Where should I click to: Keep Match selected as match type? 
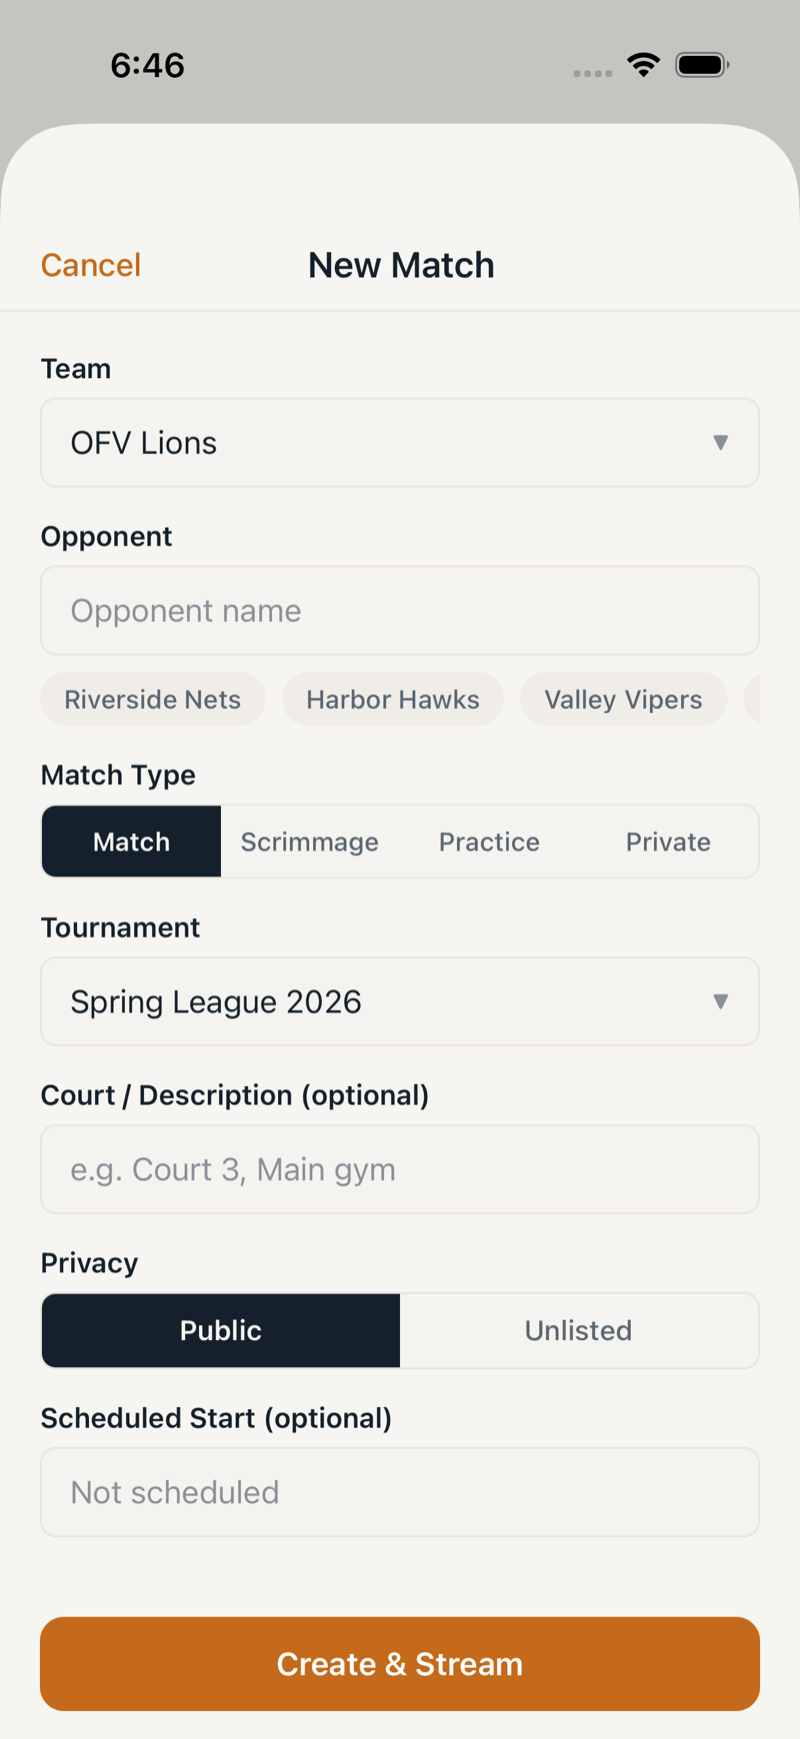[x=131, y=841]
